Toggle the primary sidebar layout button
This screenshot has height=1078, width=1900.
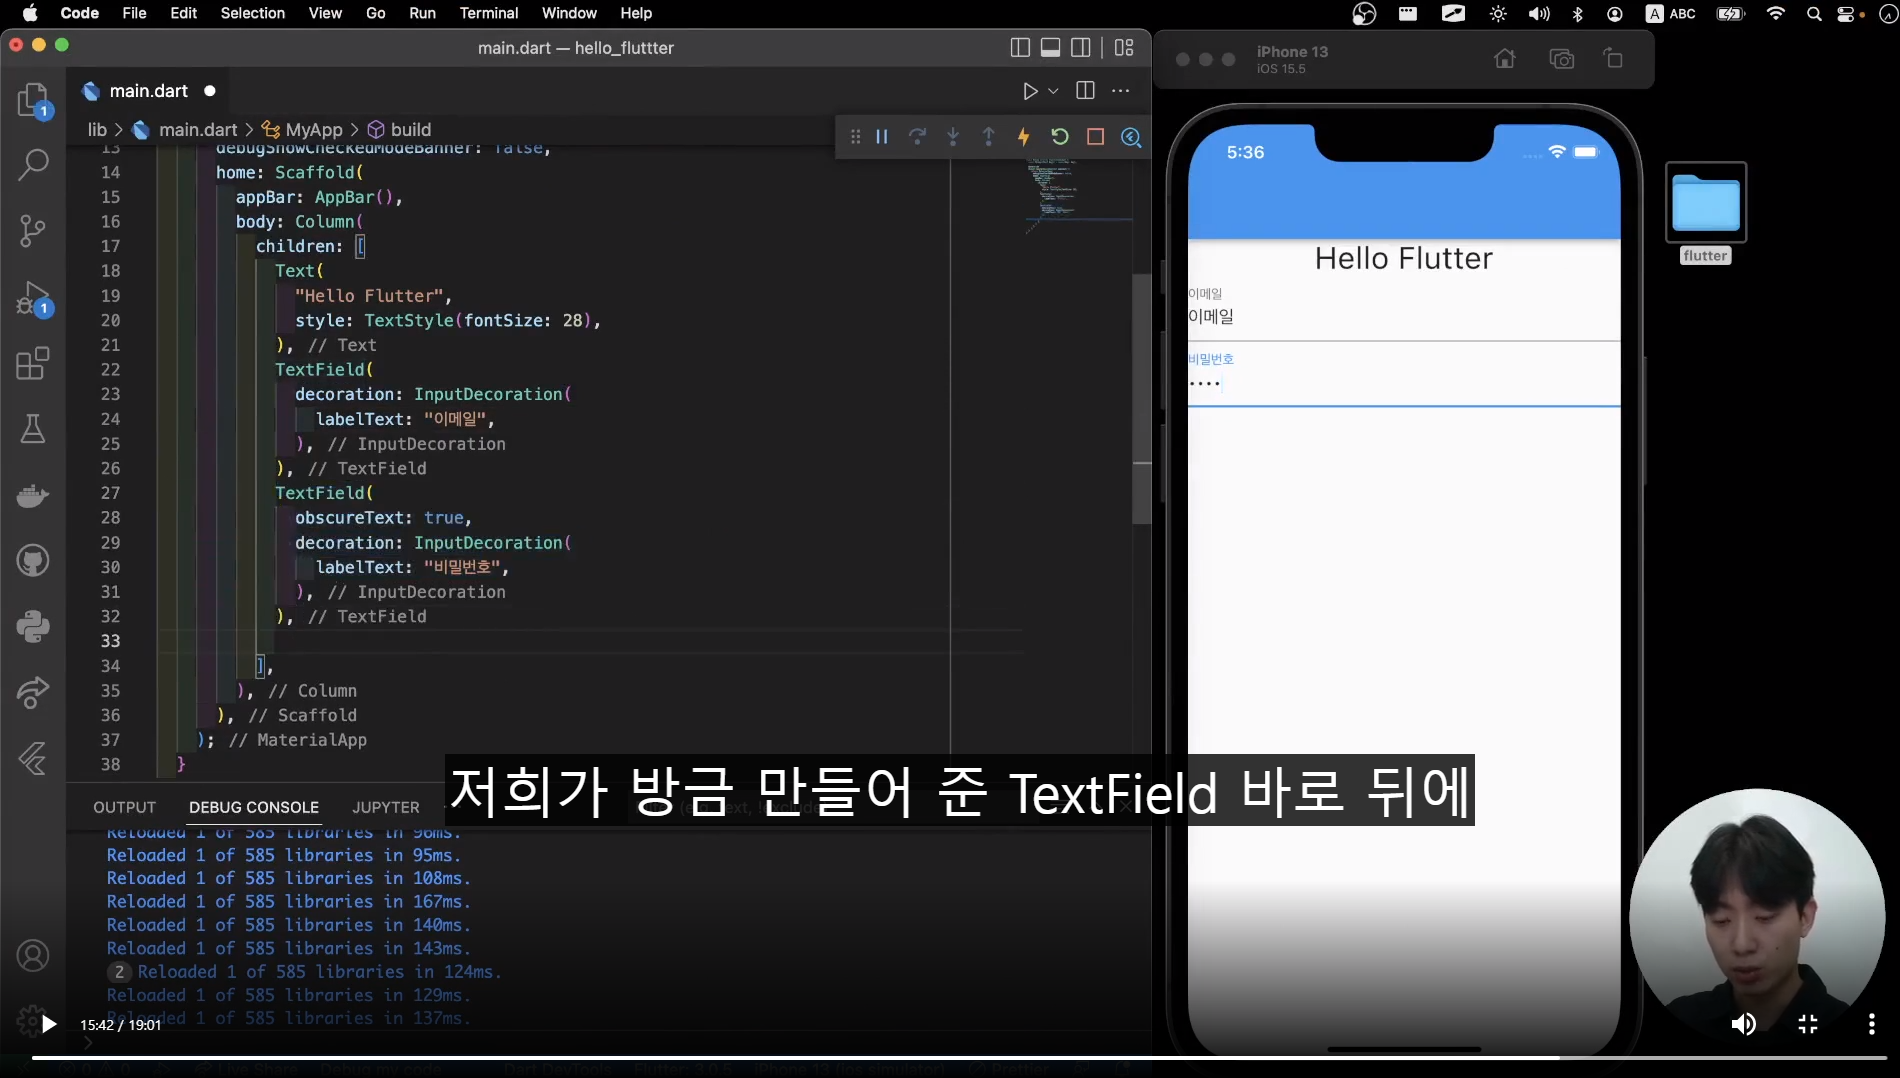point(1020,47)
